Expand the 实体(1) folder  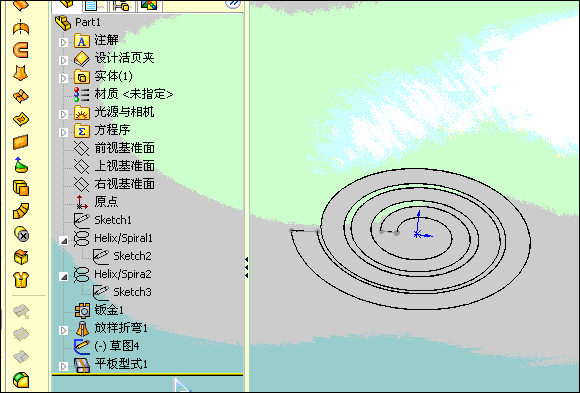tap(64, 78)
